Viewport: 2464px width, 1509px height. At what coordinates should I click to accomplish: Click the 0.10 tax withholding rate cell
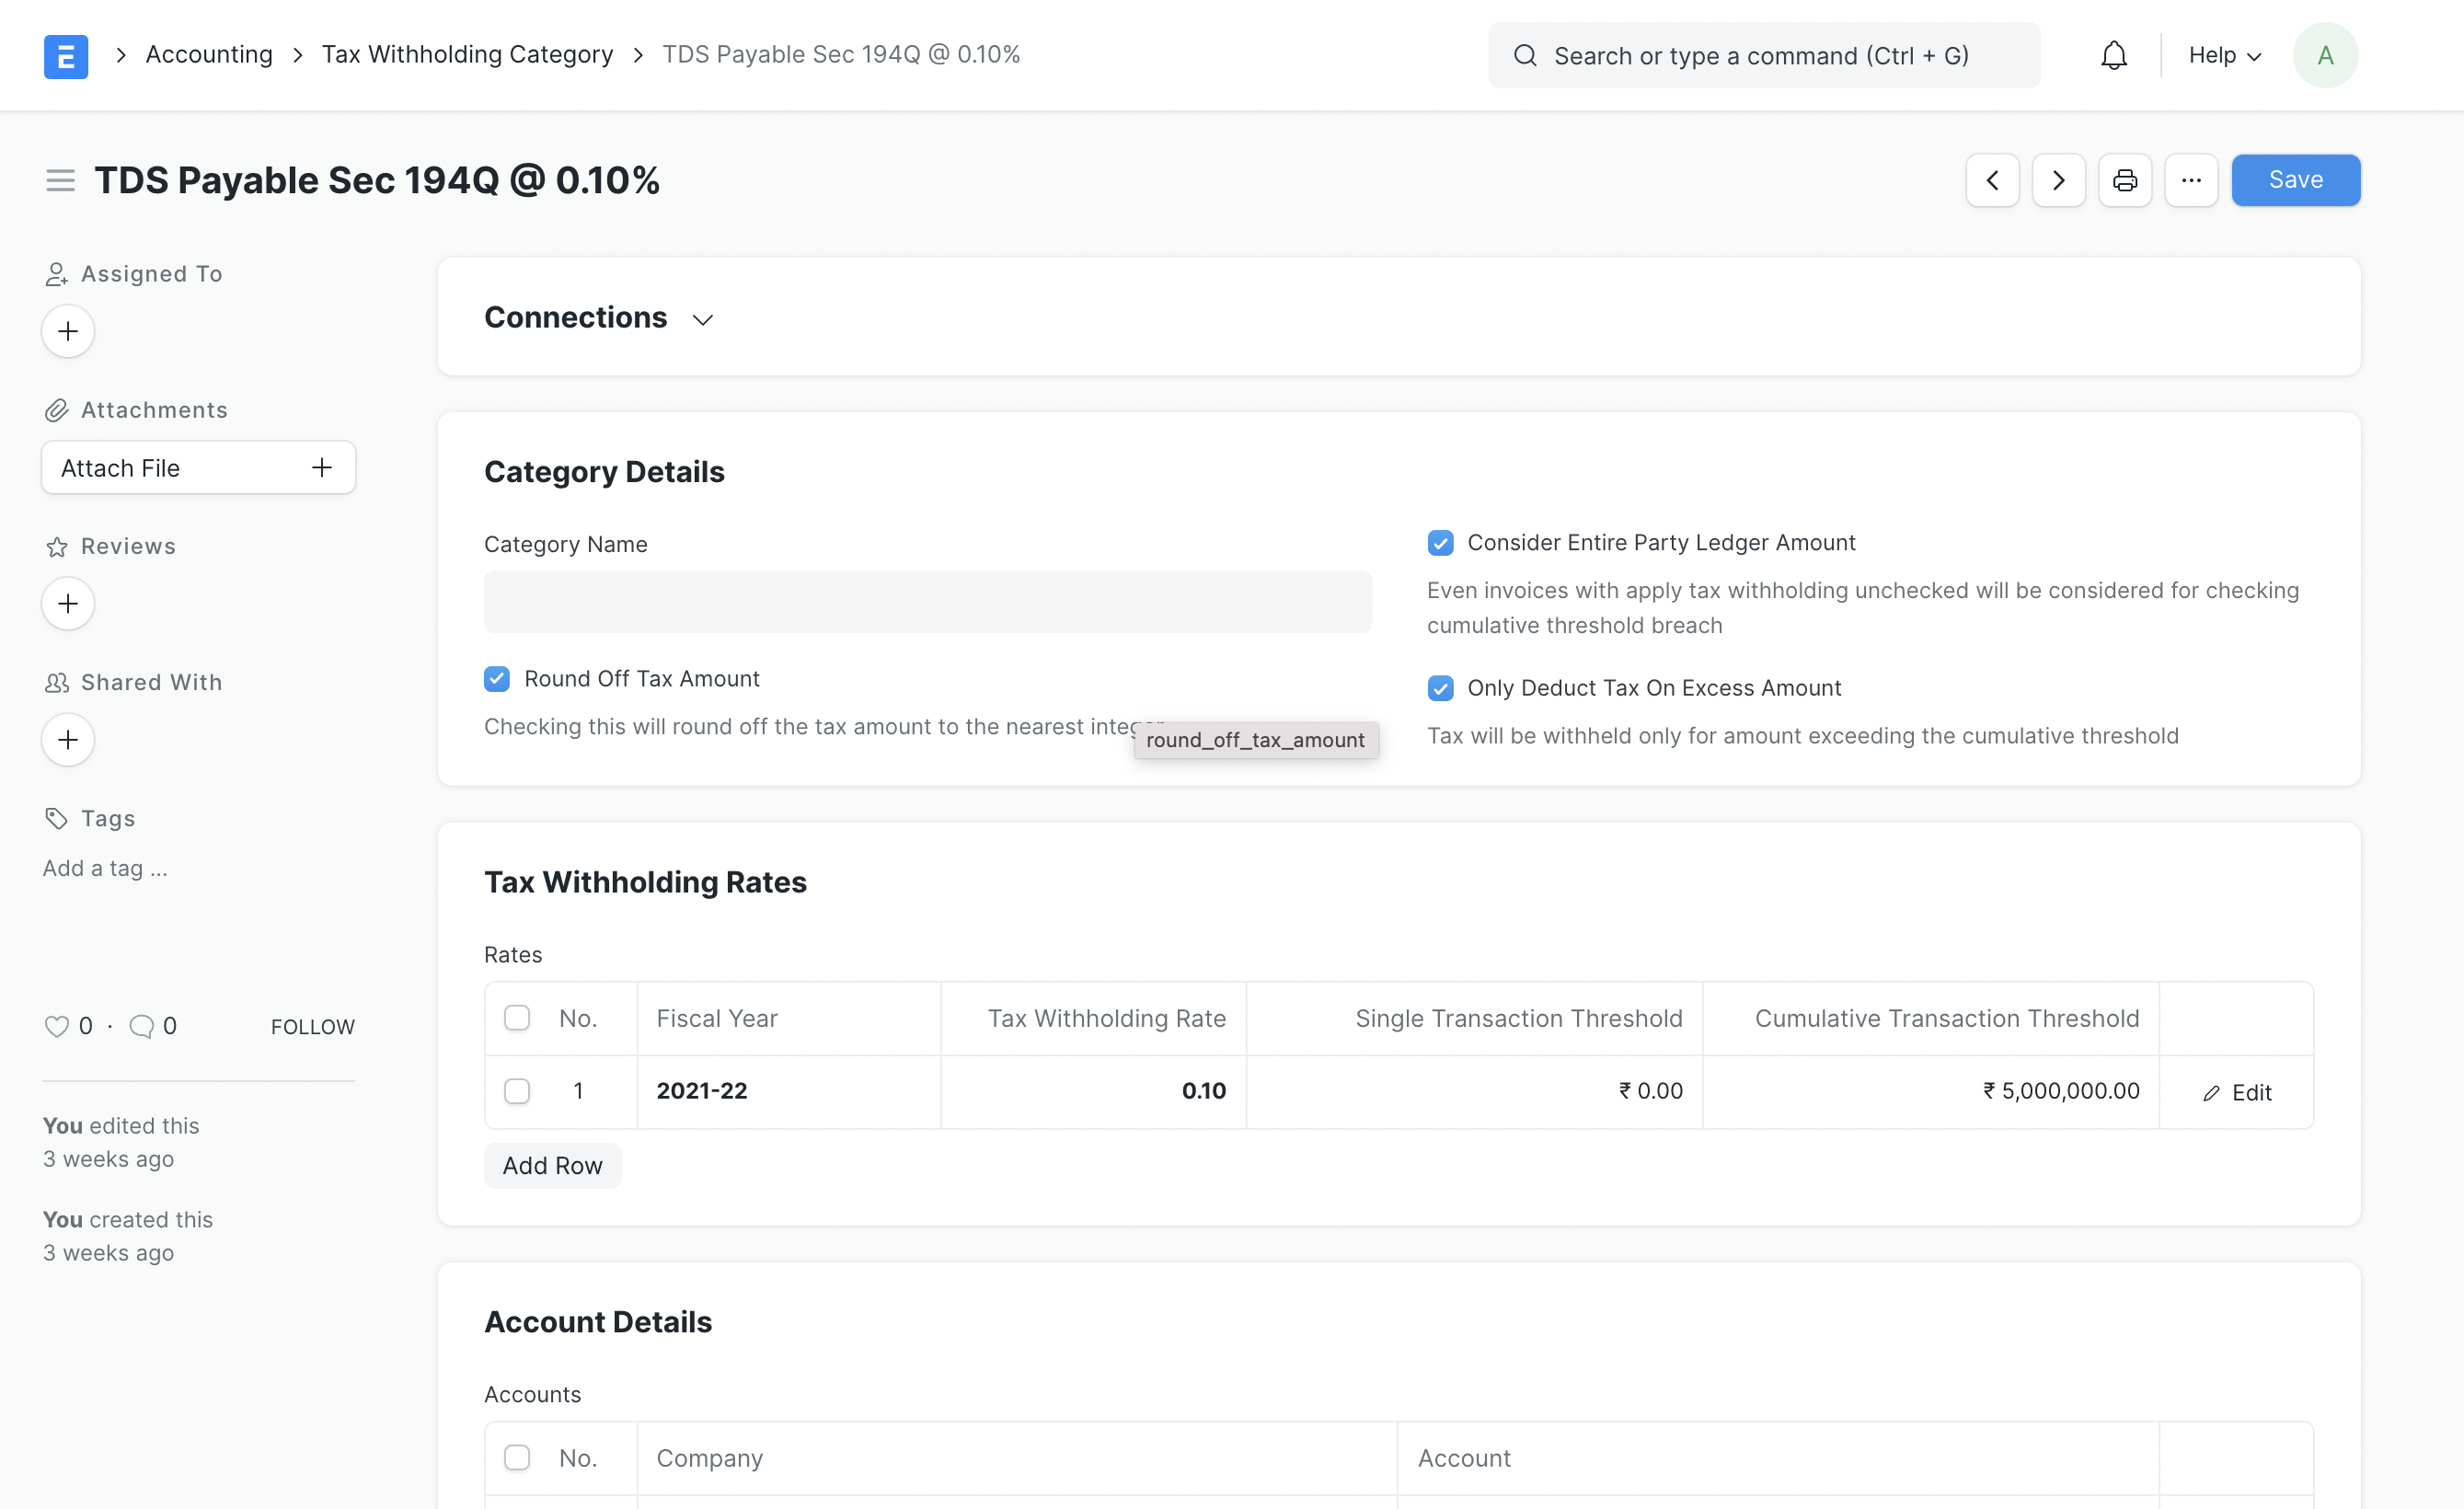[1093, 1091]
